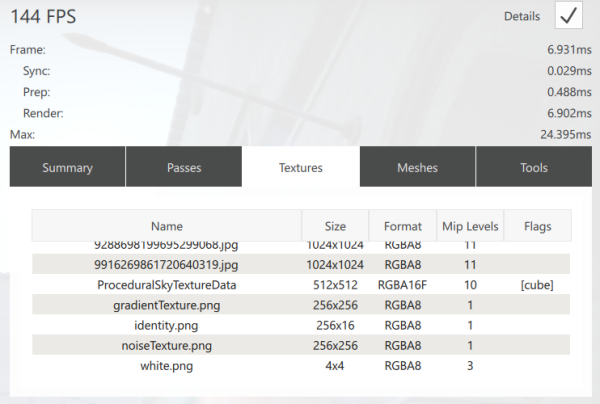Switch to the Summary tab
Viewport: 600px width, 404px height.
pyautogui.click(x=67, y=167)
